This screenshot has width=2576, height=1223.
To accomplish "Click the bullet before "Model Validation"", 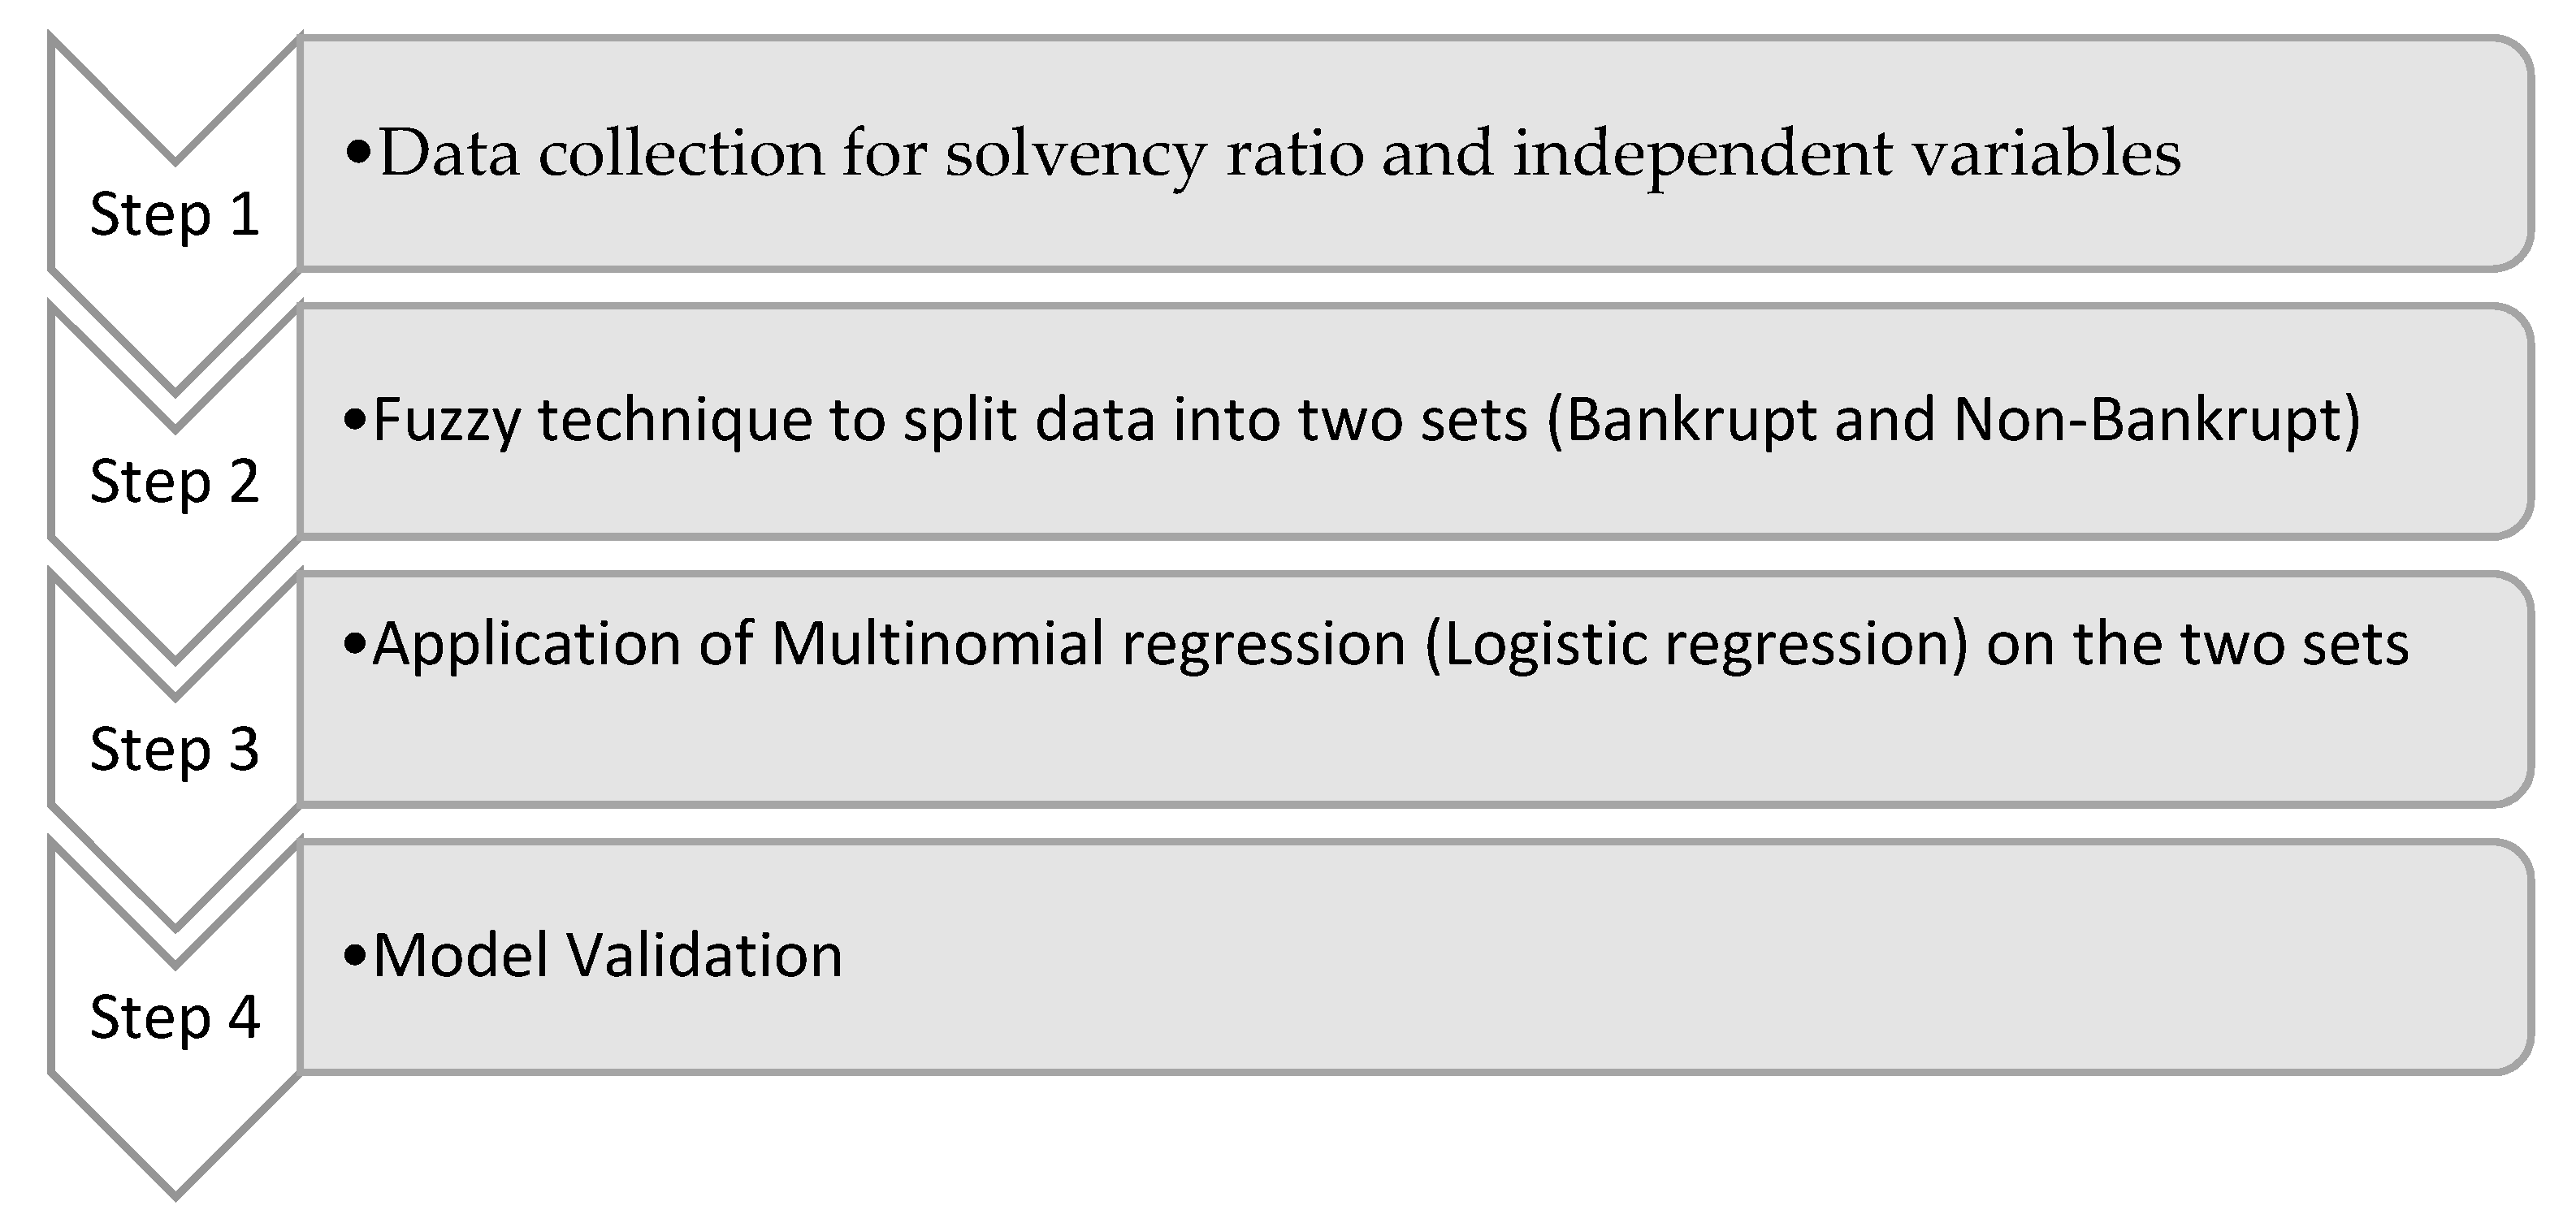I will coord(355,957).
